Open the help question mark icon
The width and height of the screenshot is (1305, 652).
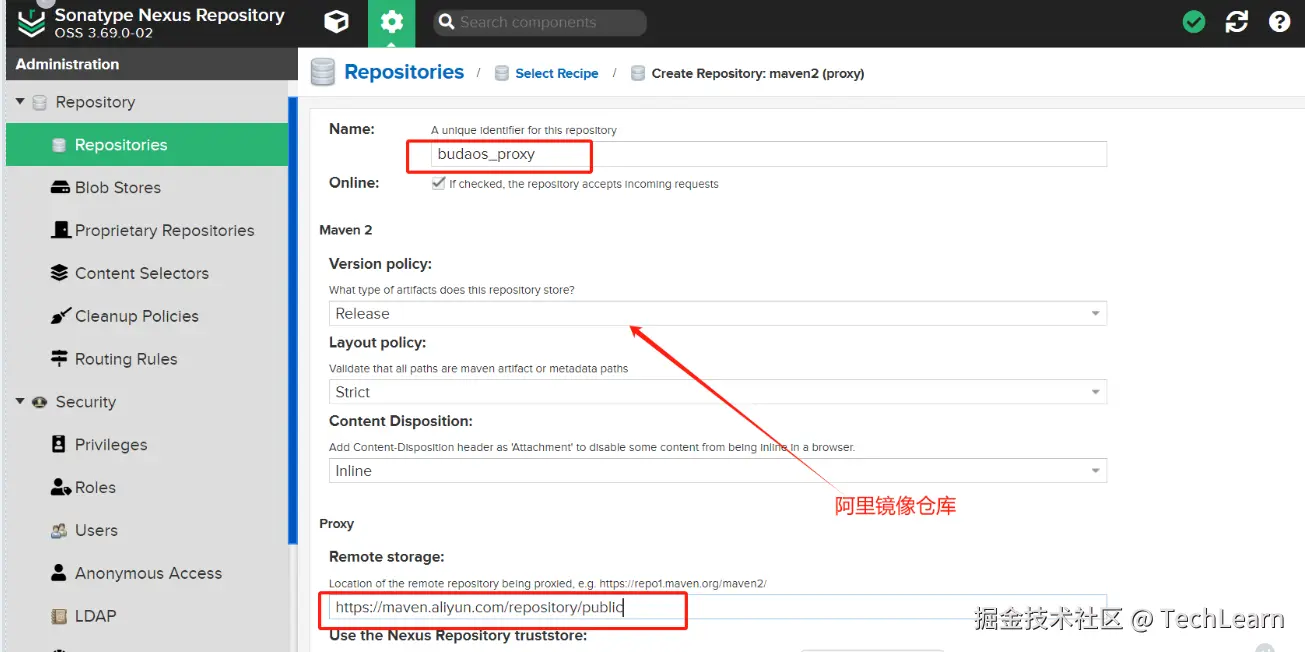point(1279,22)
